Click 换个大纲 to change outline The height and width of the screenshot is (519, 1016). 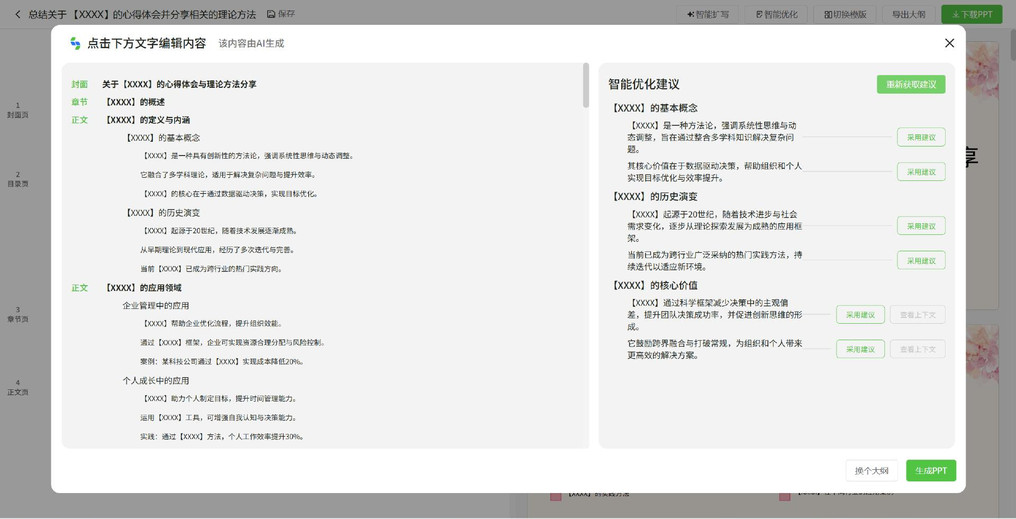pyautogui.click(x=871, y=471)
